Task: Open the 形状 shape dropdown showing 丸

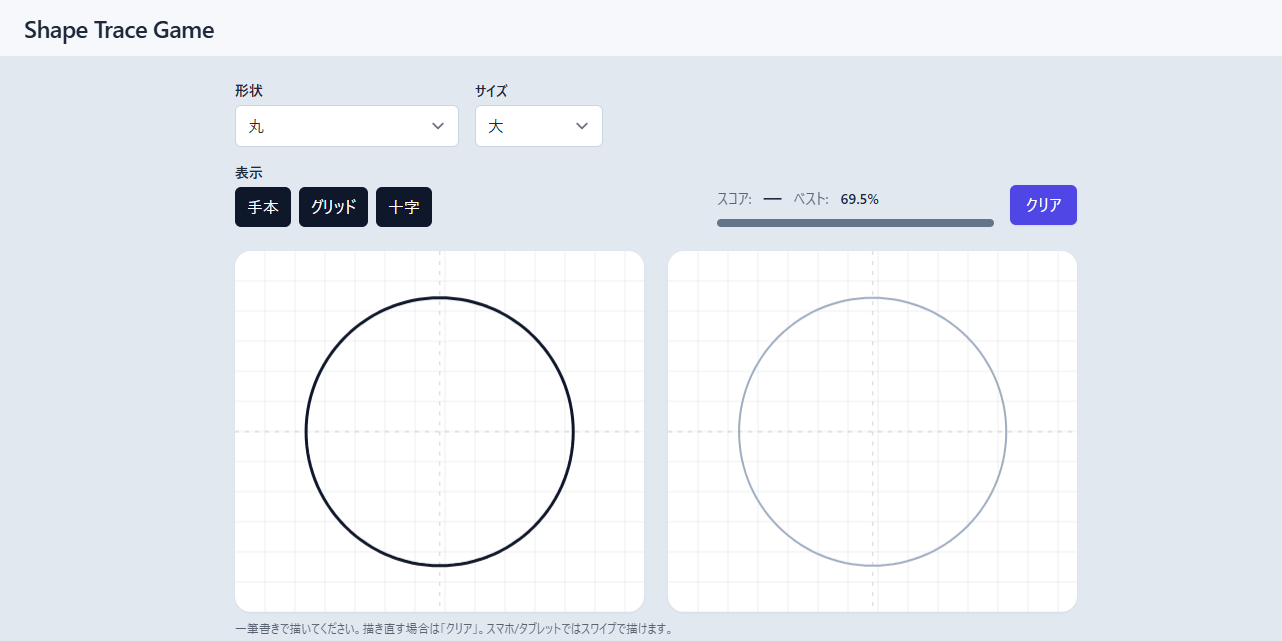Action: [x=347, y=126]
